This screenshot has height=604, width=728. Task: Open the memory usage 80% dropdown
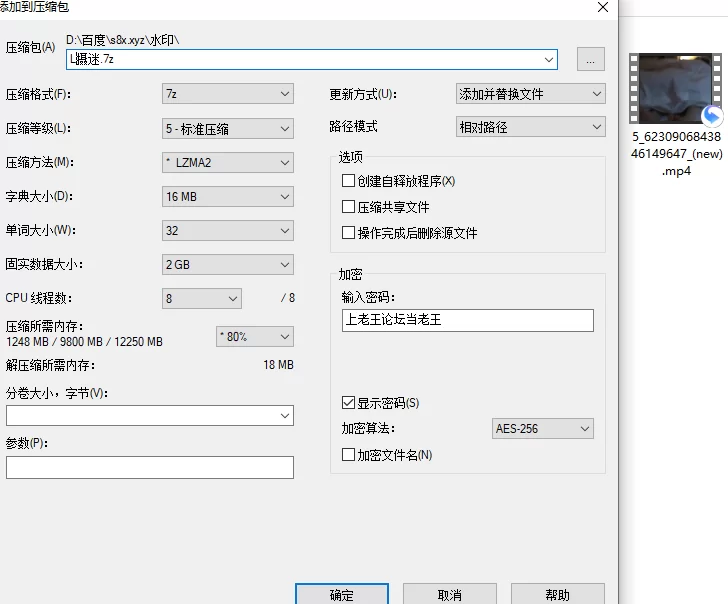(x=255, y=337)
